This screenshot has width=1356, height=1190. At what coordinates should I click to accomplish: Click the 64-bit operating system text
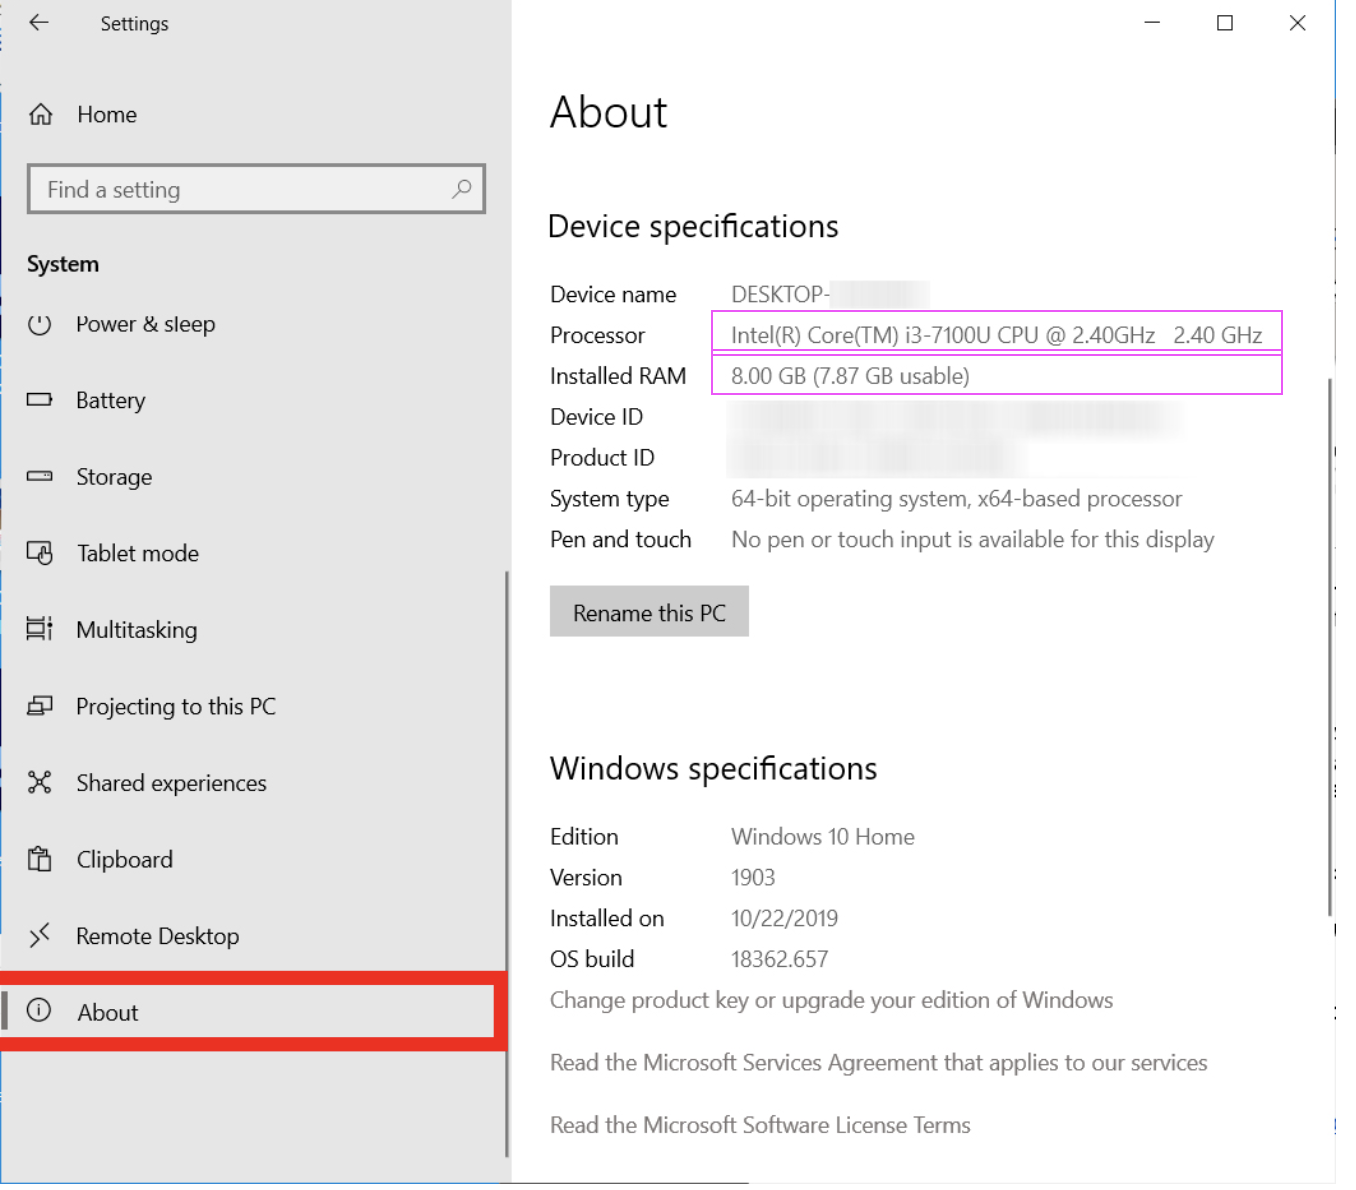click(956, 499)
